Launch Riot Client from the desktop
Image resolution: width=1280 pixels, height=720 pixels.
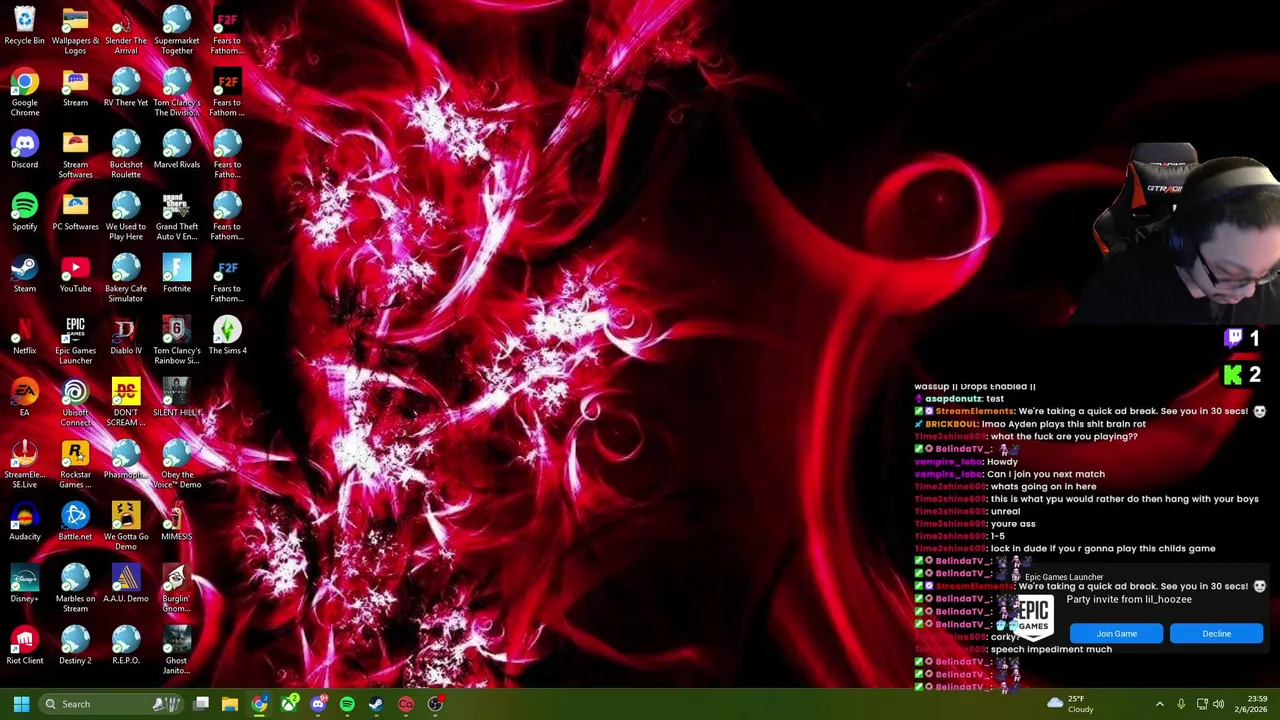[24, 646]
